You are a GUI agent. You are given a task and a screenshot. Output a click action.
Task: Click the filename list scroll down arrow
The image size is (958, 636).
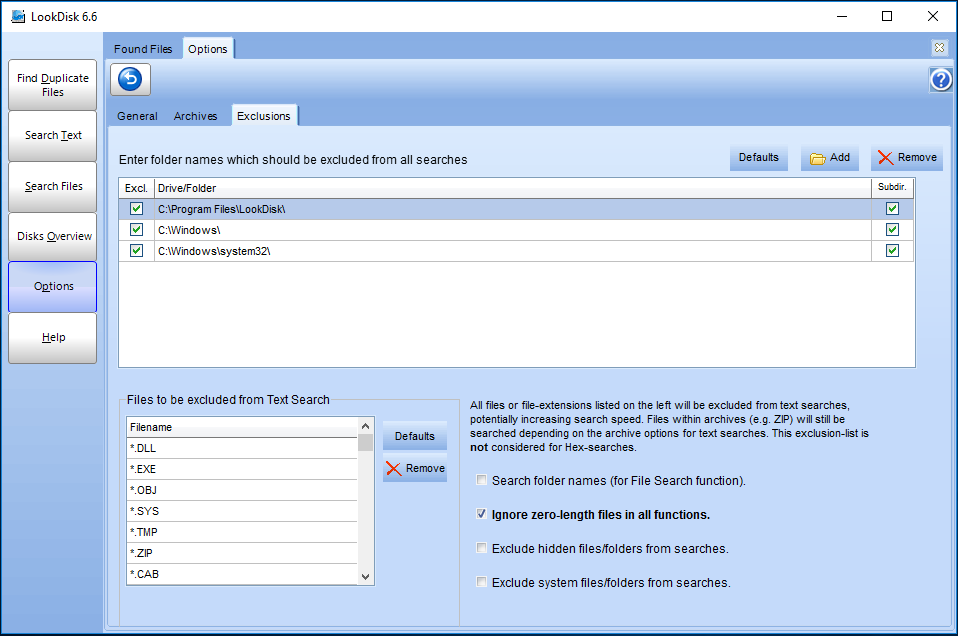[365, 577]
